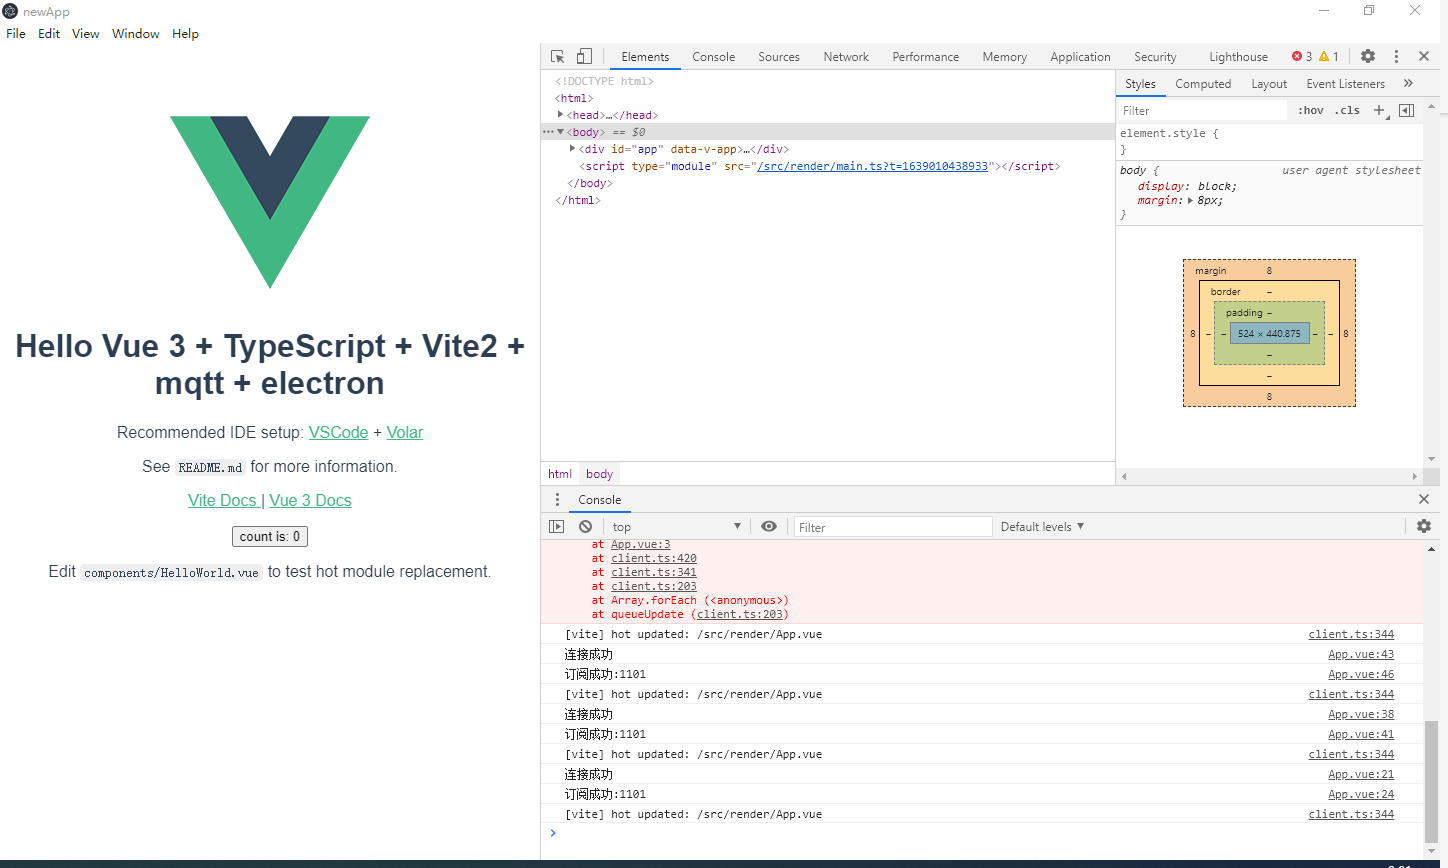1448x868 pixels.
Task: Click the create live expression eye icon
Action: tap(769, 527)
